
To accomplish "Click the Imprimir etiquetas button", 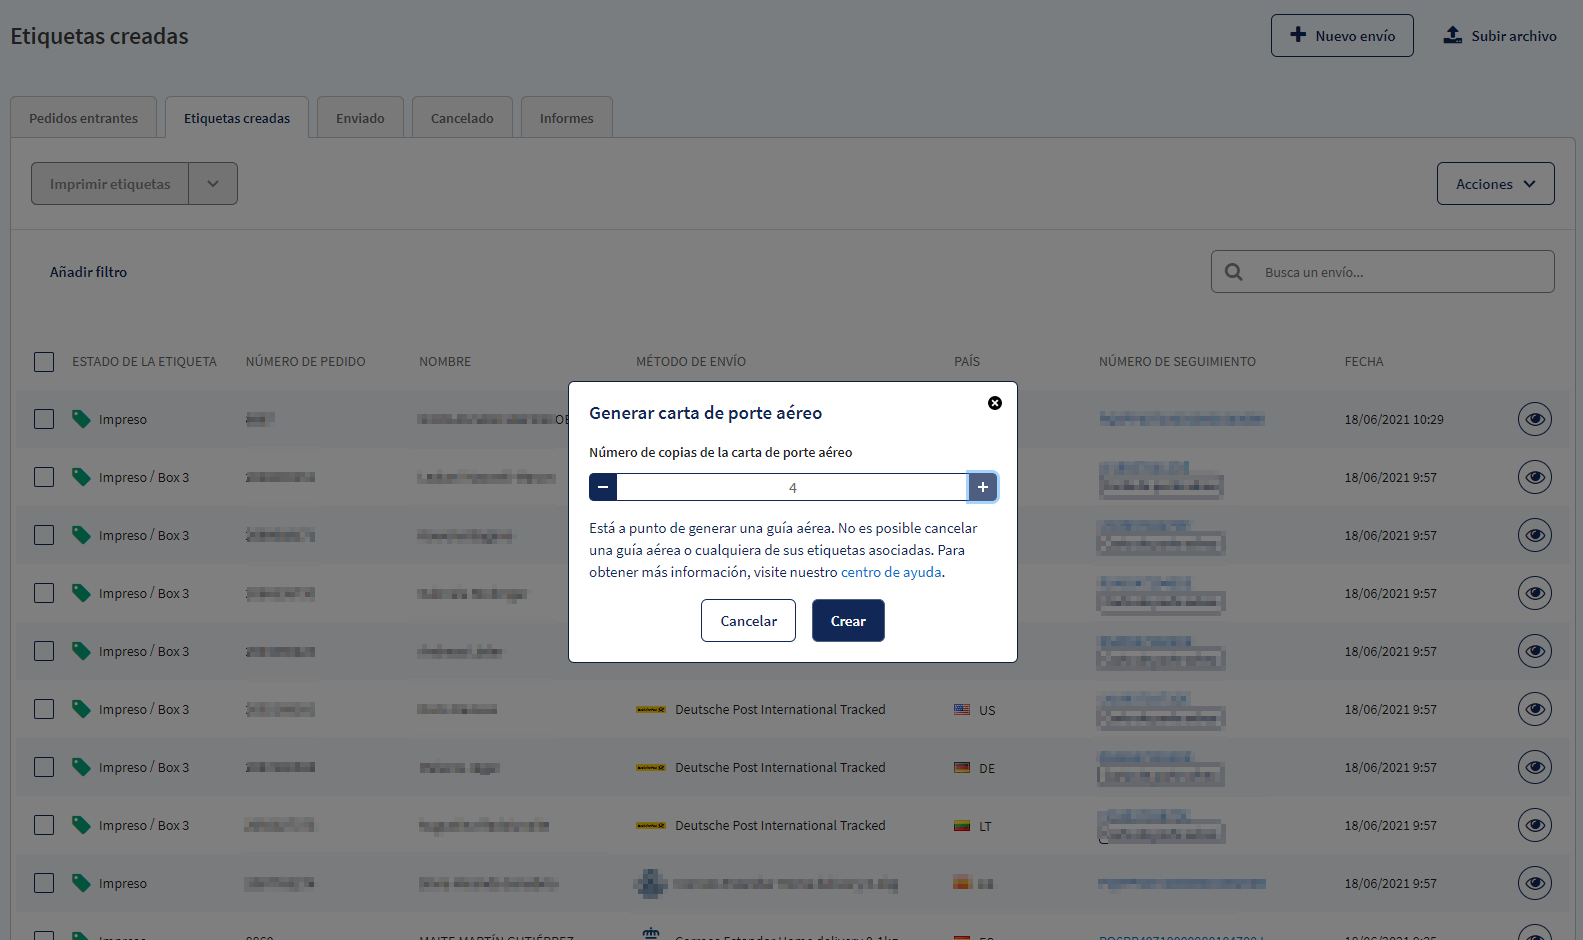I will pos(110,184).
